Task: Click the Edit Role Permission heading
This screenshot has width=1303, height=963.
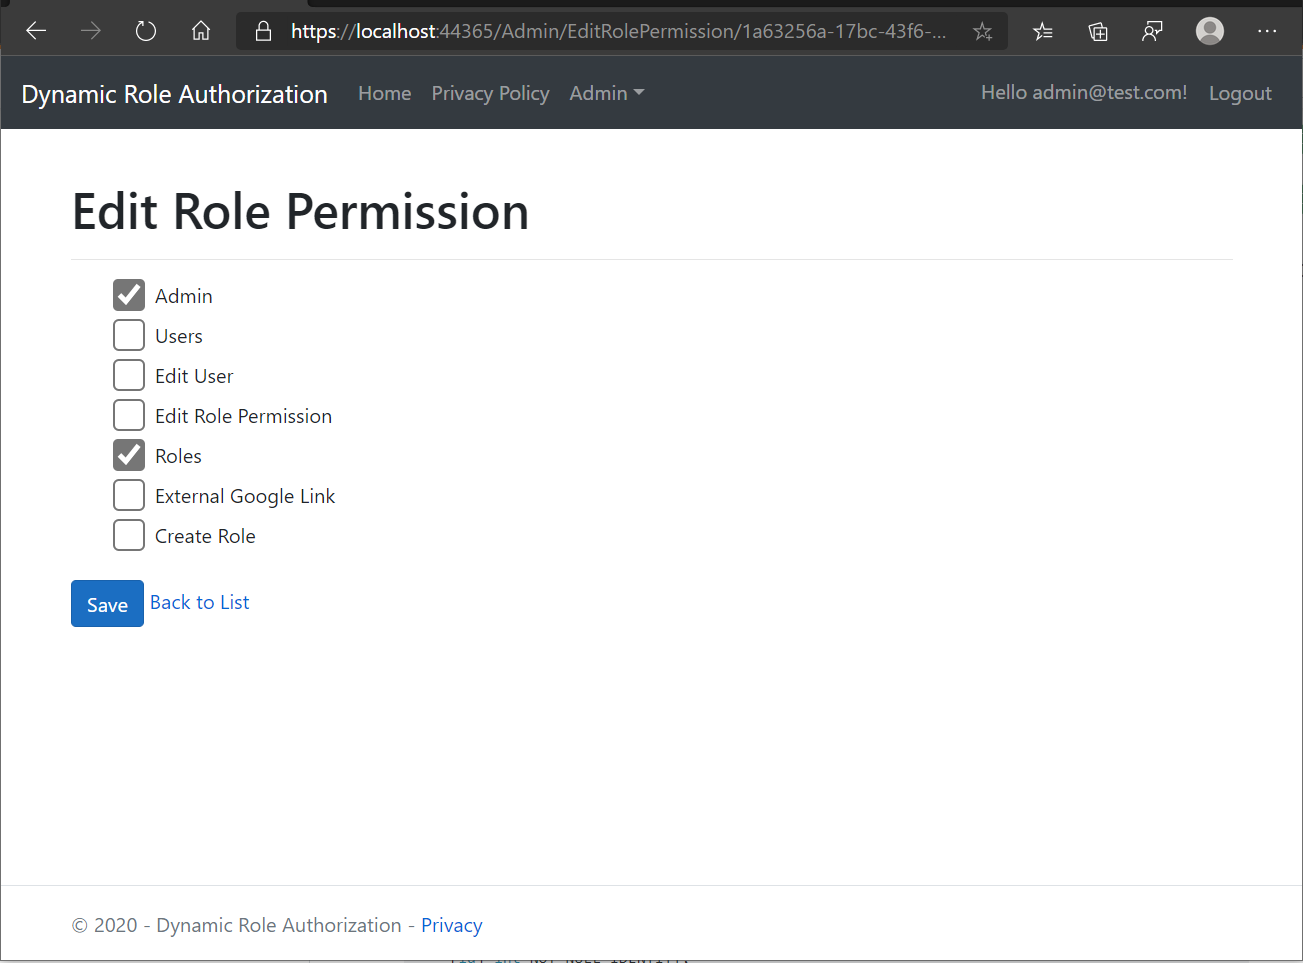Action: 301,212
